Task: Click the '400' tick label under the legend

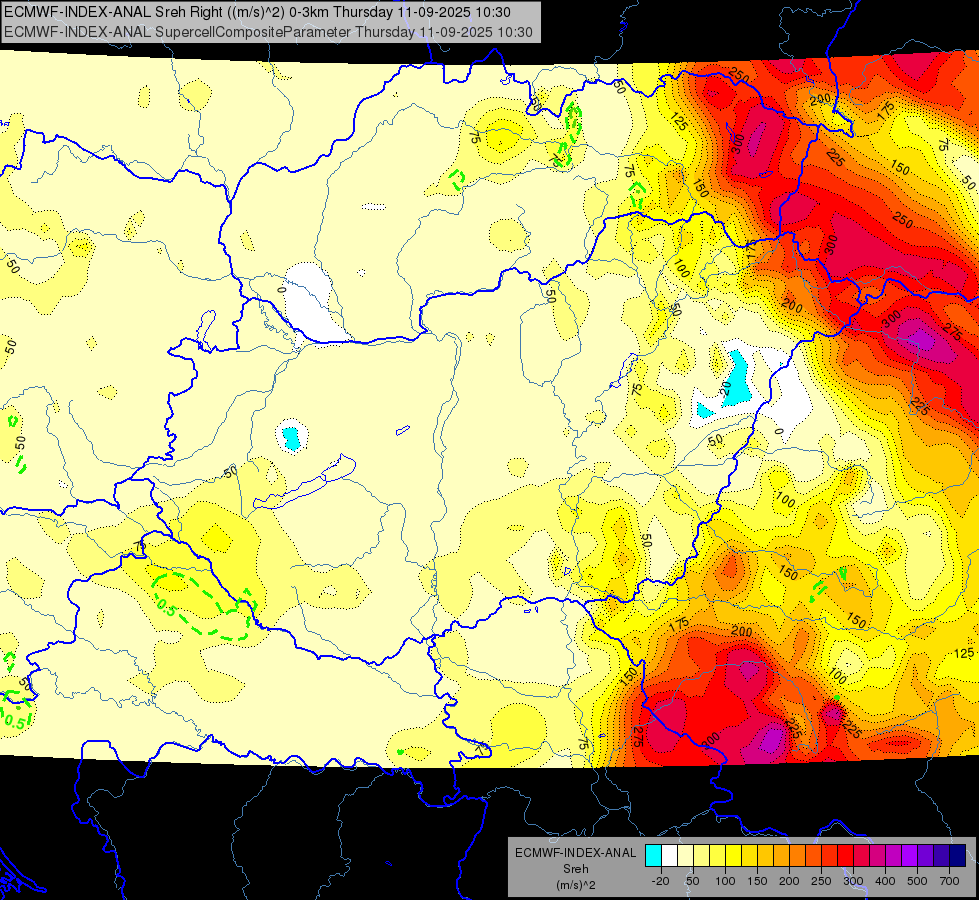Action: point(885,881)
